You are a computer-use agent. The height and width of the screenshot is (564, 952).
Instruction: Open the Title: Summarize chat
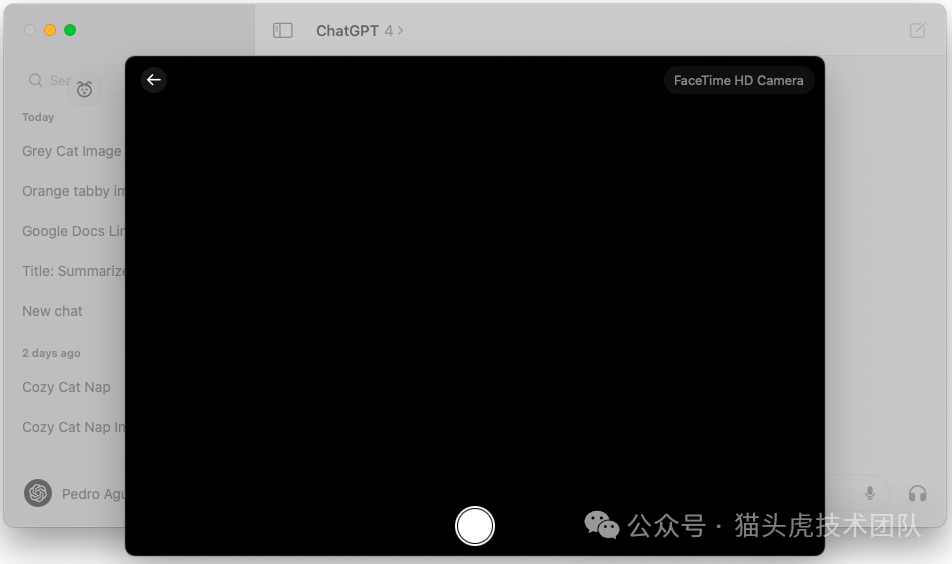point(73,271)
